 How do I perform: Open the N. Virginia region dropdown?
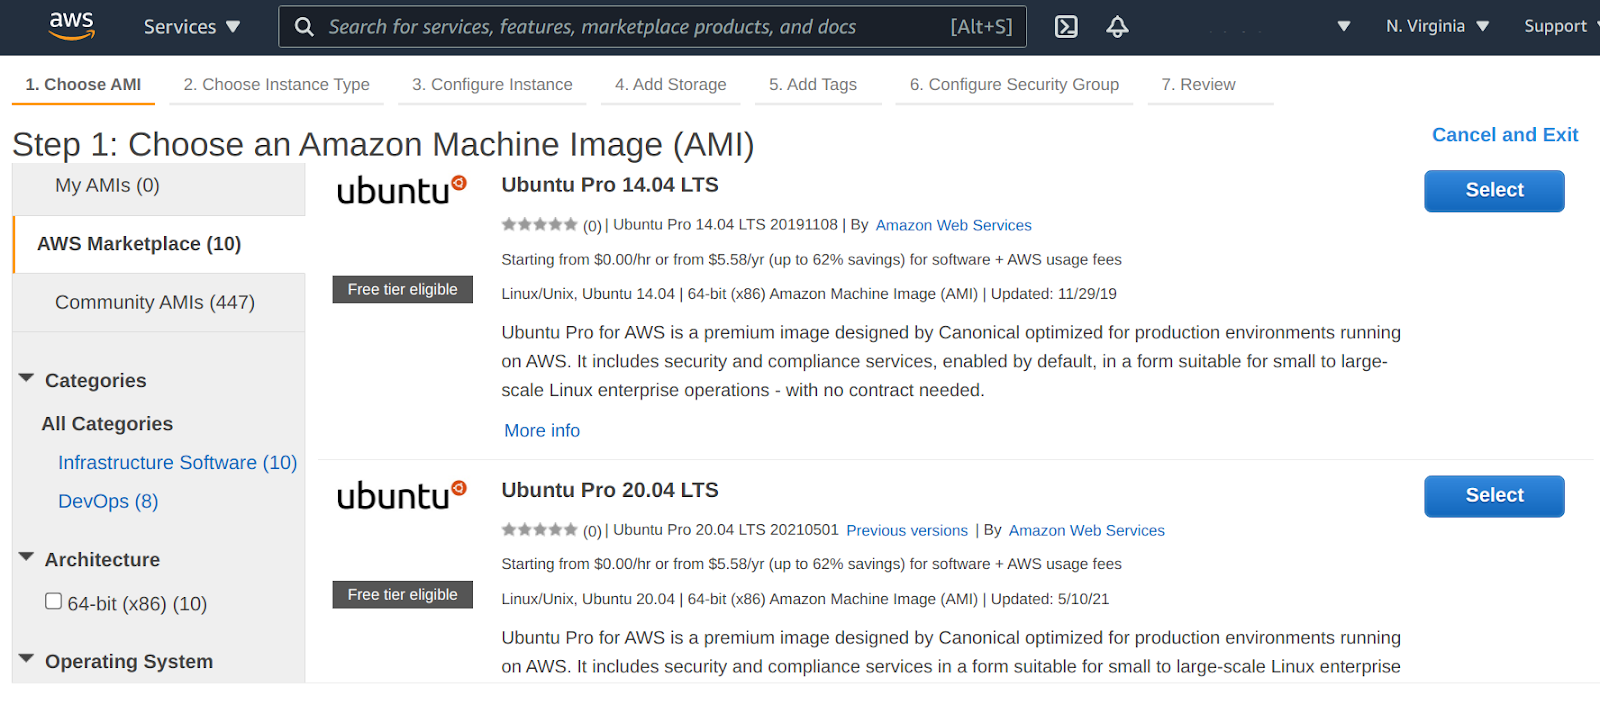[1437, 26]
